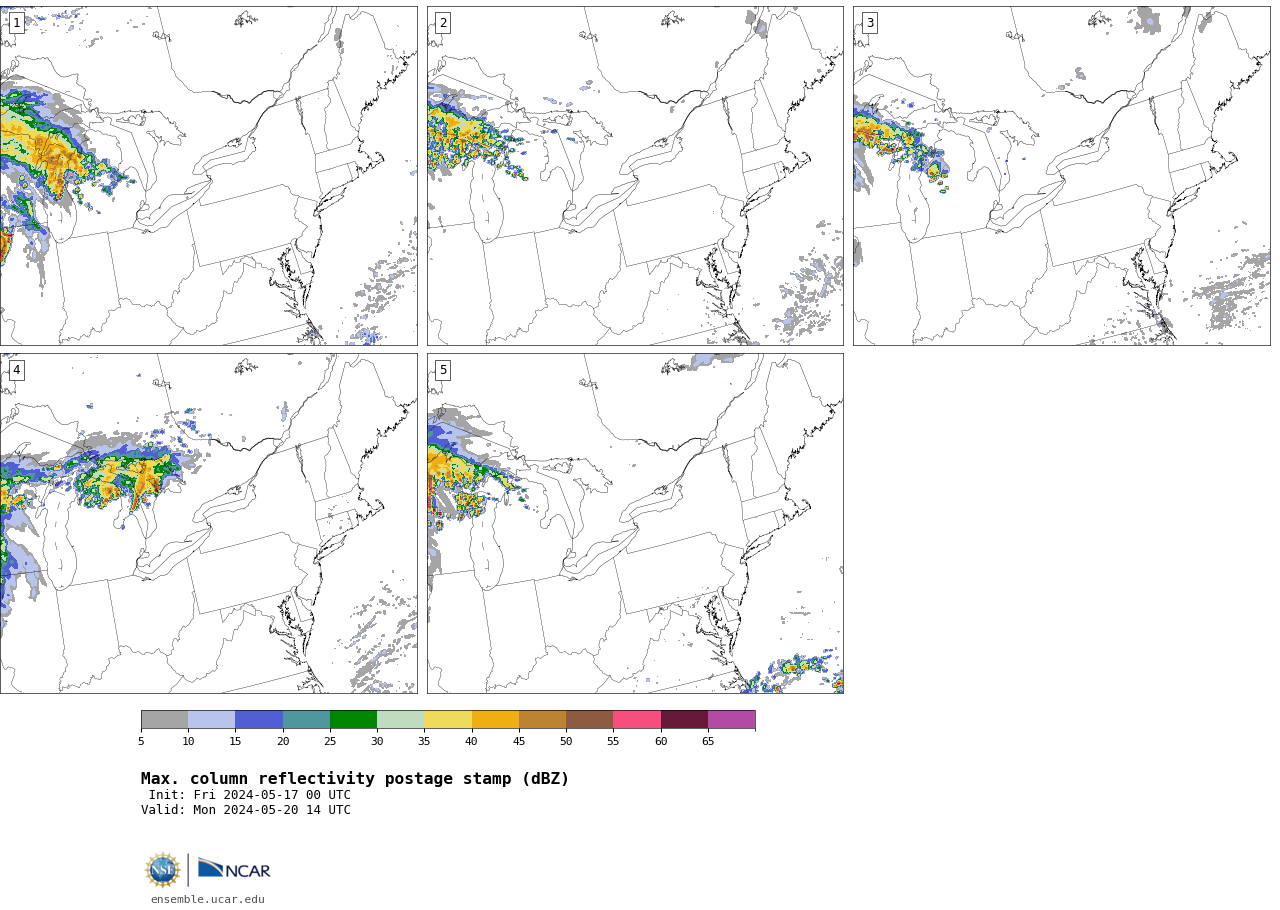Viewport: 1280px width, 910px height.
Task: Open ensemble member 4 reflectivity map
Action: pos(208,523)
